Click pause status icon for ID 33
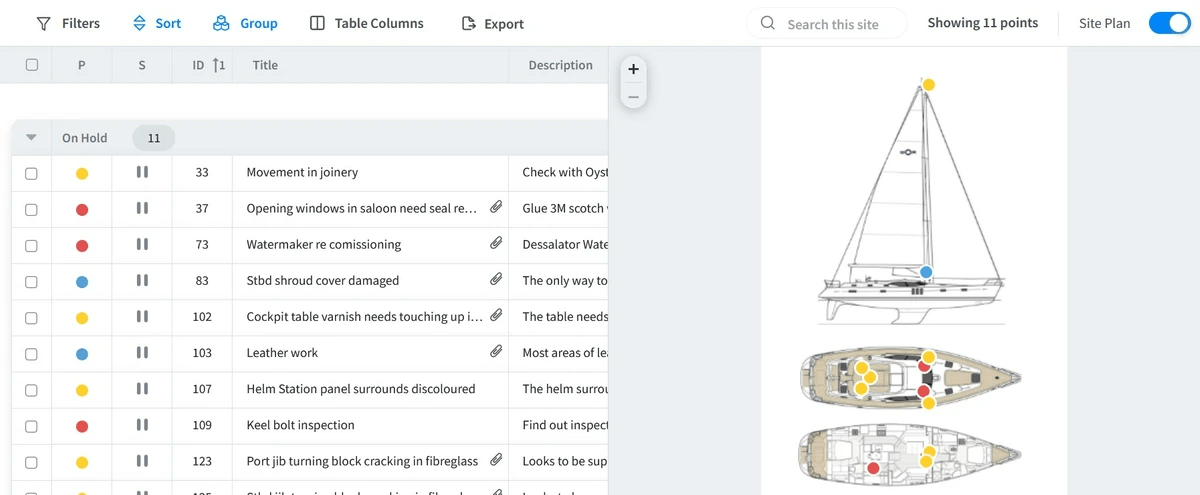 [x=142, y=173]
